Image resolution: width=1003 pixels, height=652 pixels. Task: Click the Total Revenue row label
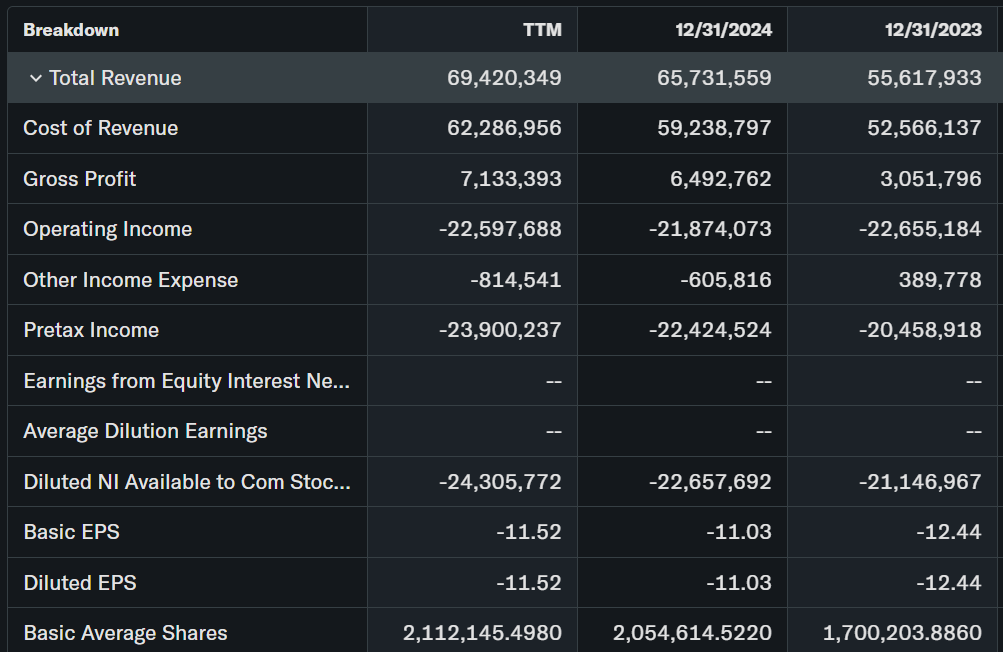pyautogui.click(x=115, y=78)
